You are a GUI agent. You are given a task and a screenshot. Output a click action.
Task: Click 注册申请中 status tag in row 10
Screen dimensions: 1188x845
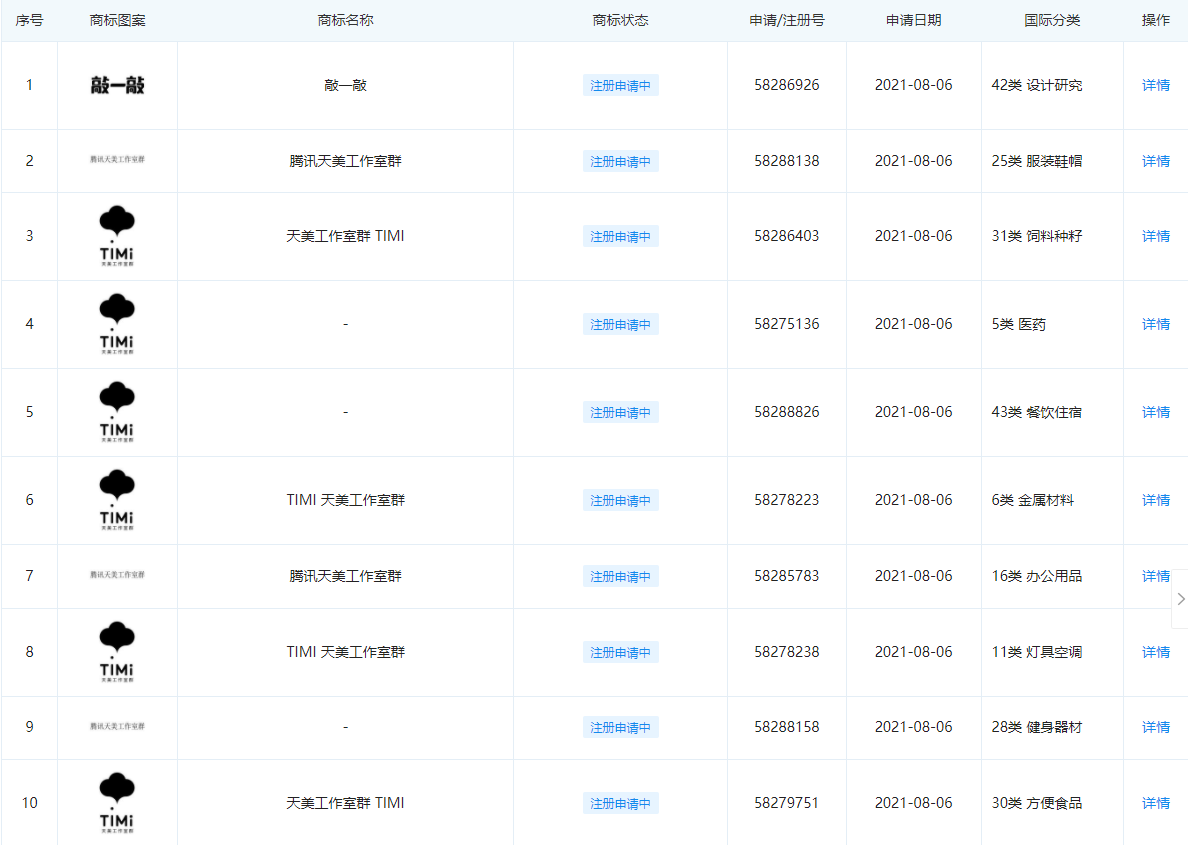coord(621,803)
